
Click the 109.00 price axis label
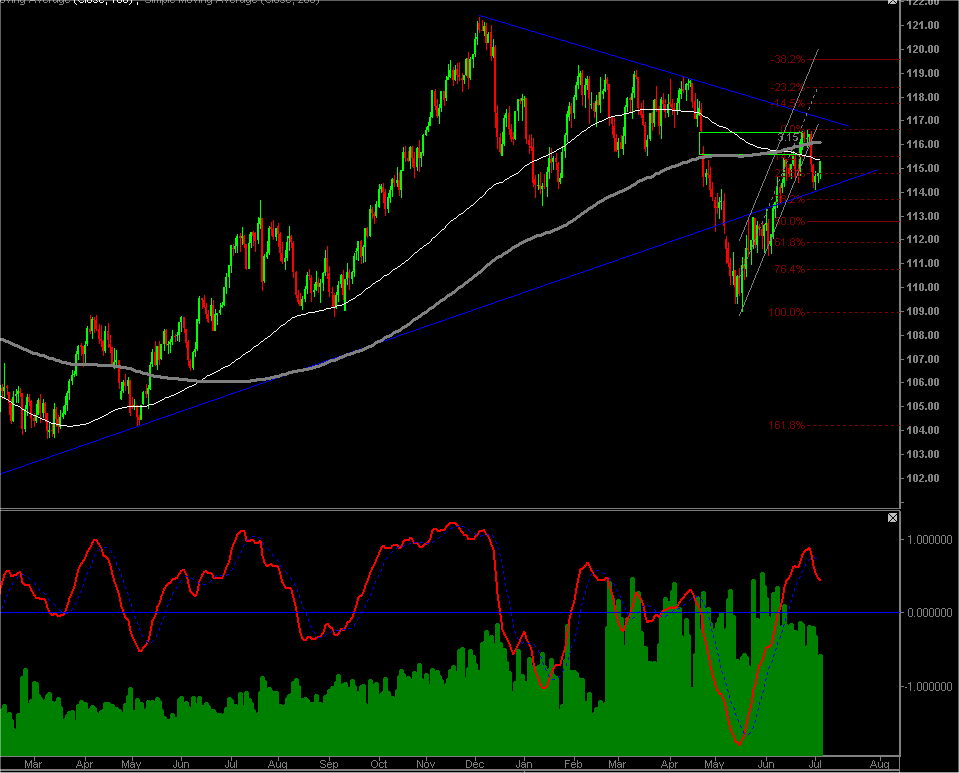tap(923, 311)
